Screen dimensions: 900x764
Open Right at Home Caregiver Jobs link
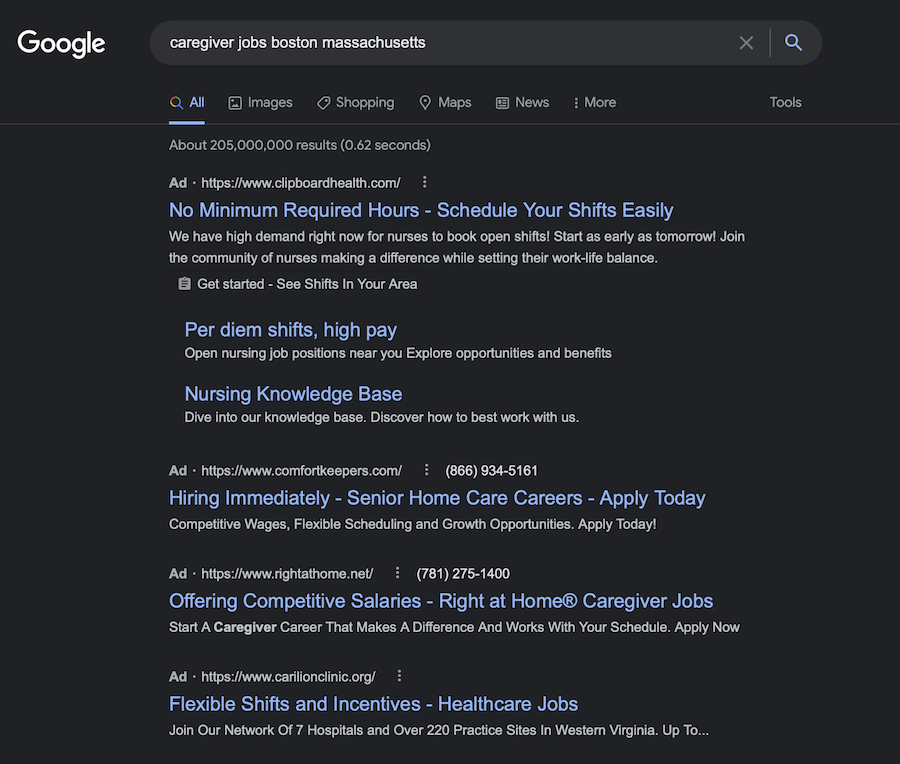click(441, 601)
